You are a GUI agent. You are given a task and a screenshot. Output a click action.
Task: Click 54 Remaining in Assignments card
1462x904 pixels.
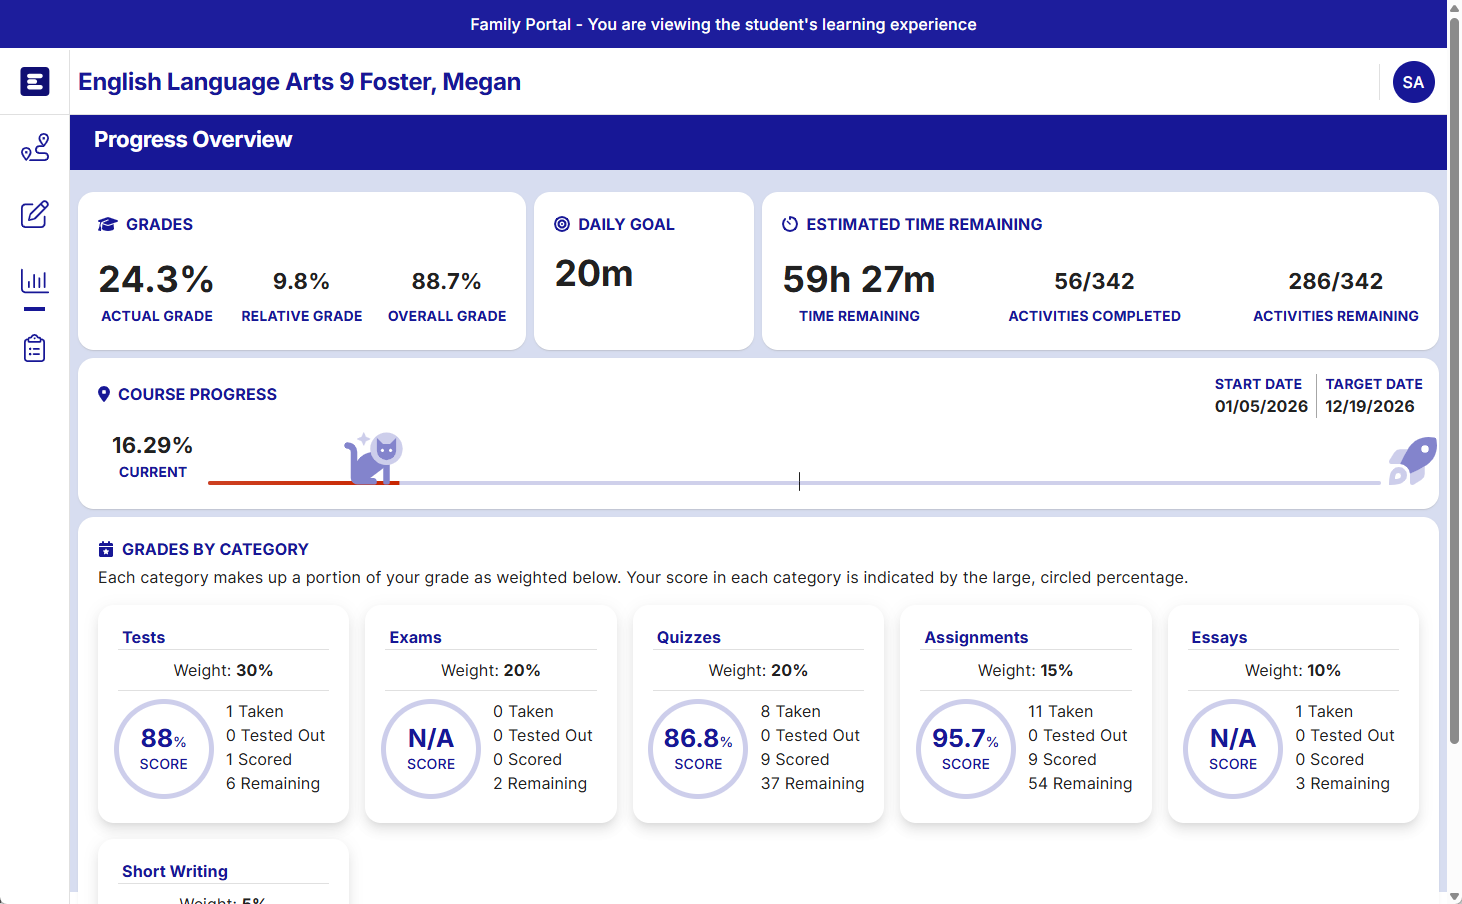point(1080,783)
